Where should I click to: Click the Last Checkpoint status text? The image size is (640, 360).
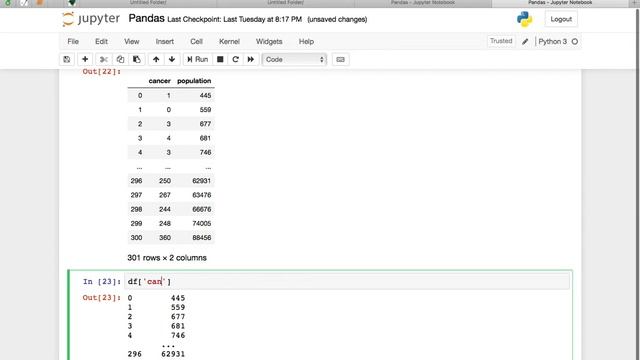(x=235, y=19)
